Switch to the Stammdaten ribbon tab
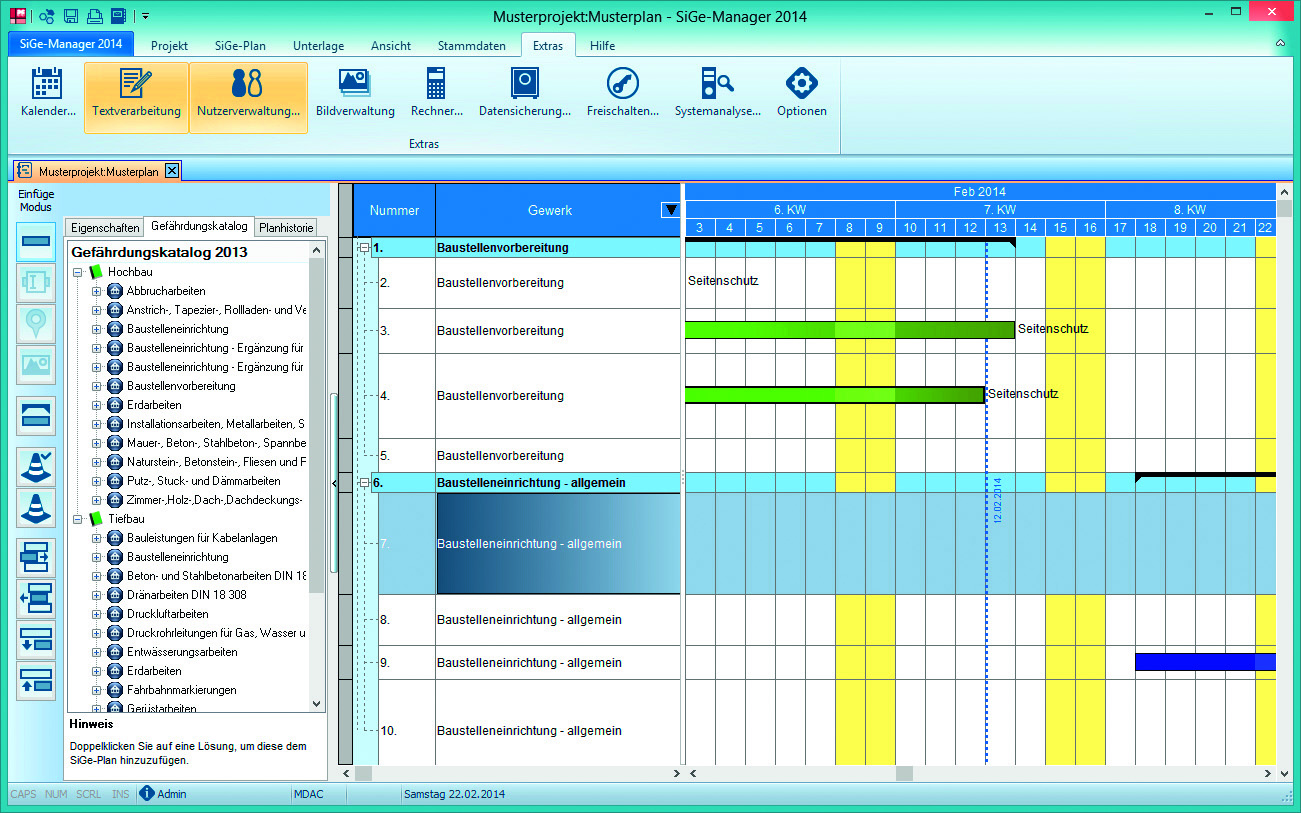This screenshot has width=1301, height=813. click(470, 46)
